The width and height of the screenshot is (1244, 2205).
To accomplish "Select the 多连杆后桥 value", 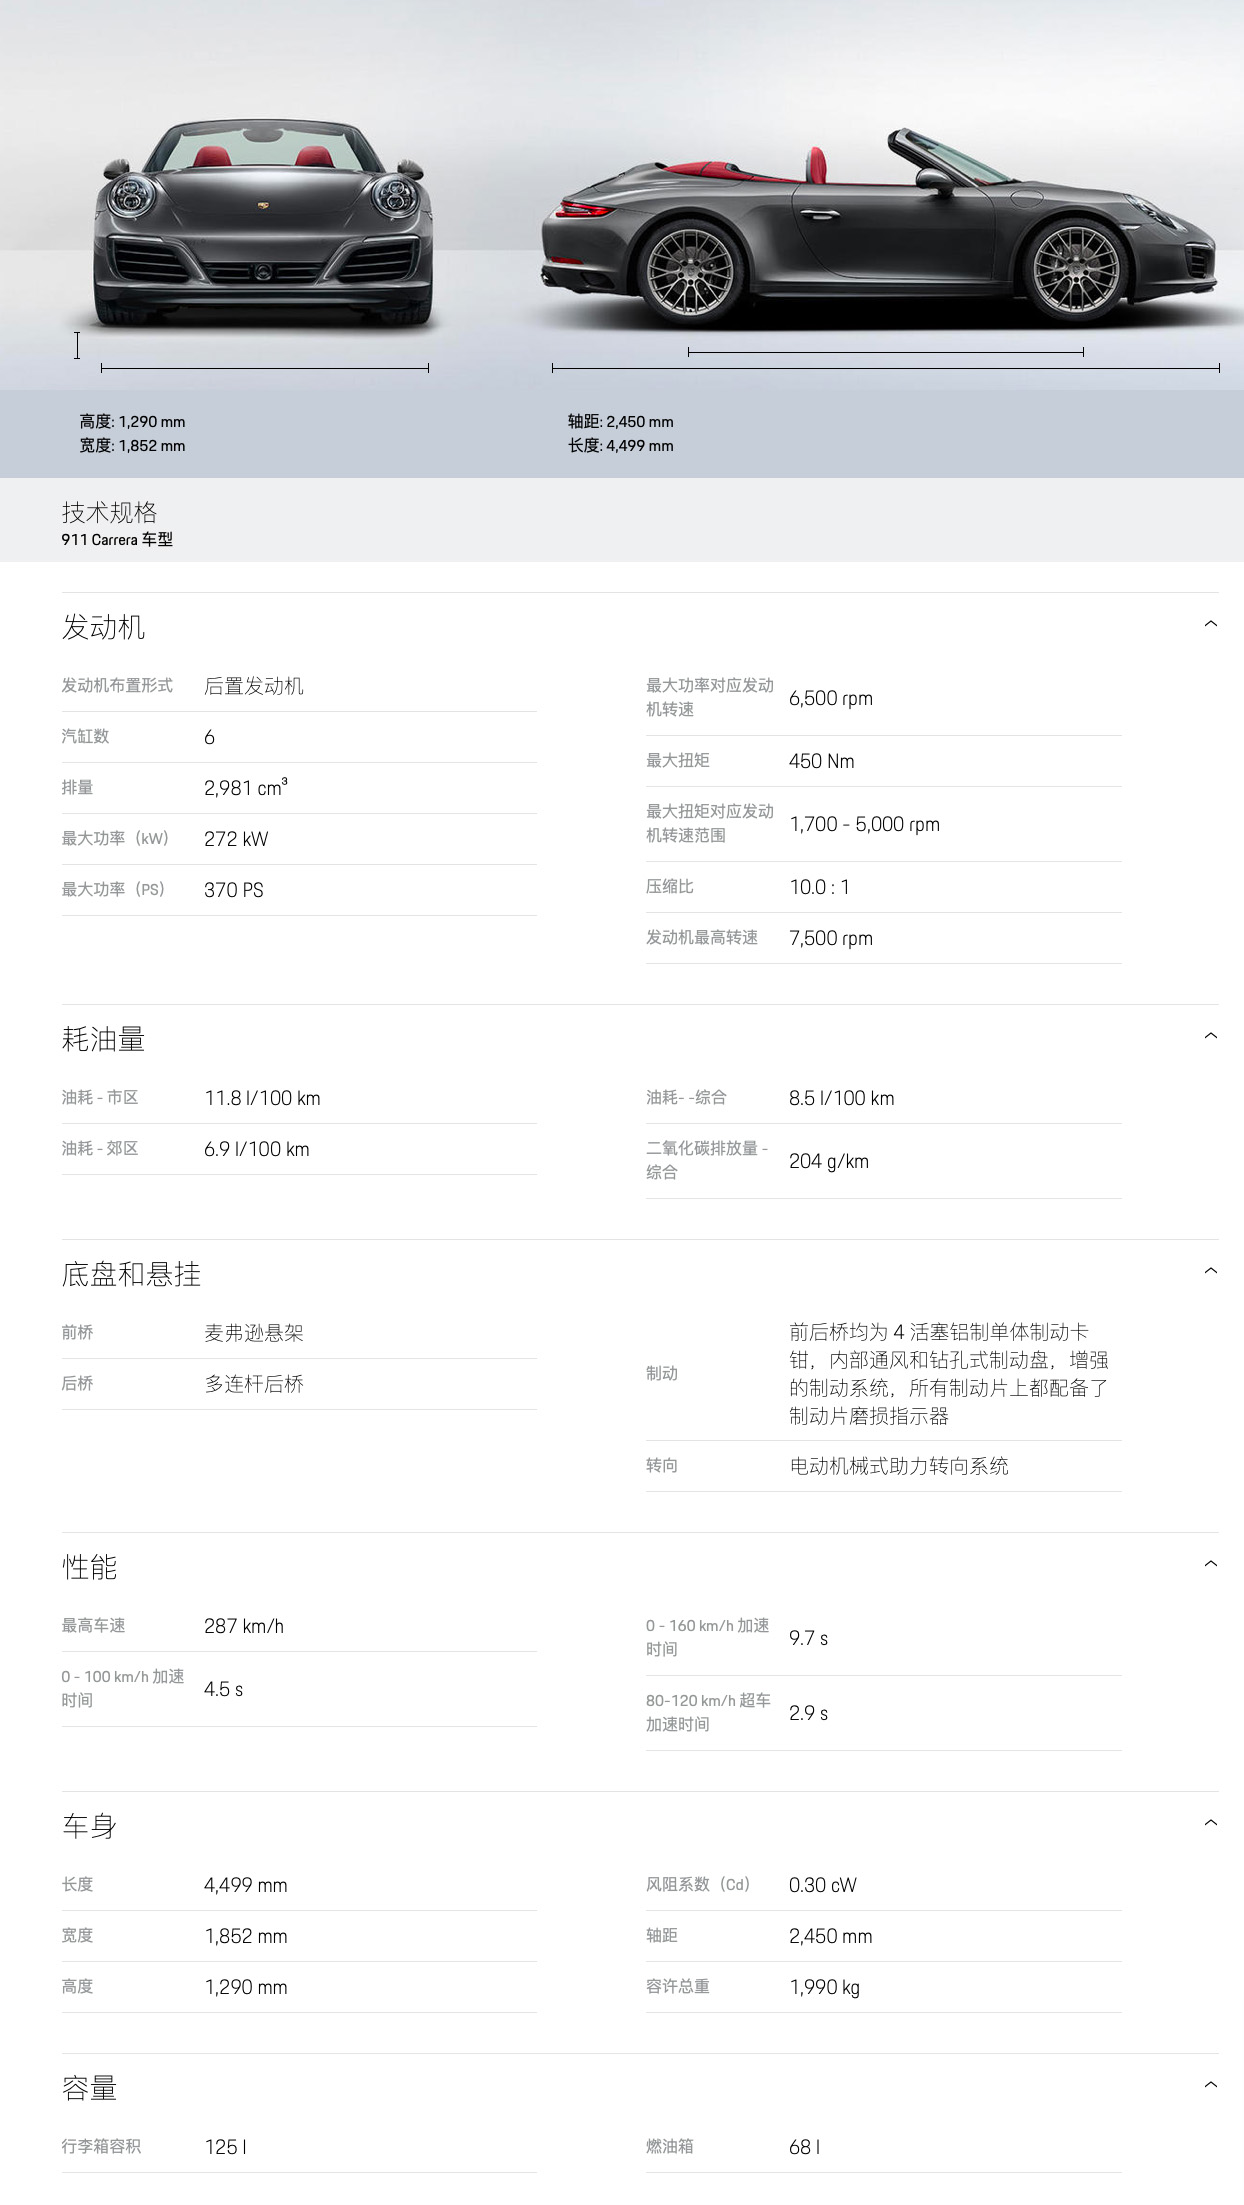I will [x=254, y=1384].
